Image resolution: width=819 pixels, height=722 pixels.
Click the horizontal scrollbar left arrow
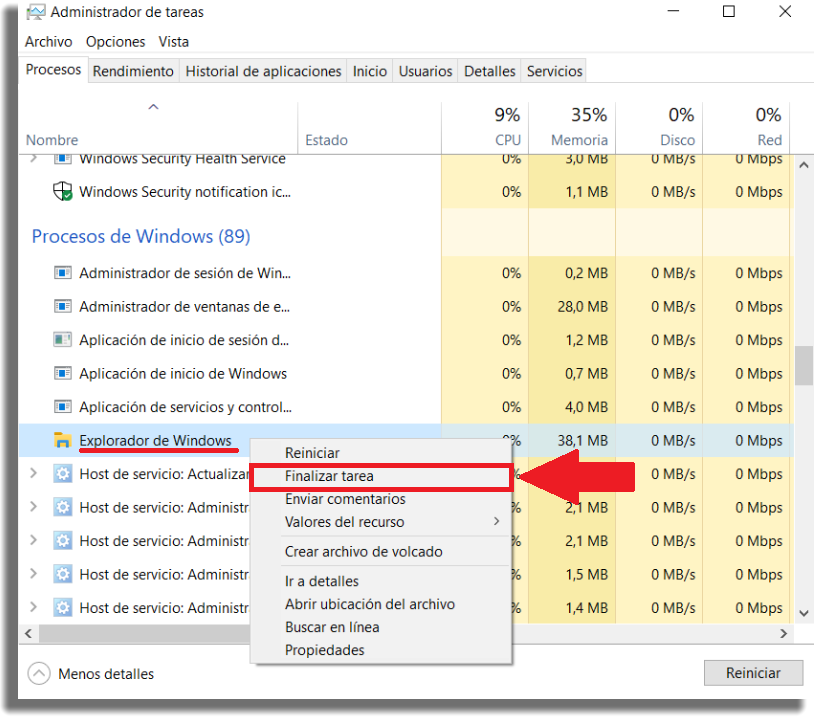tap(29, 633)
